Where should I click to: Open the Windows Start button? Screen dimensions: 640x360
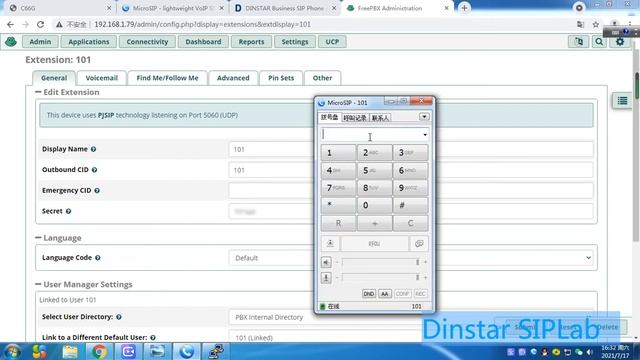point(12,351)
